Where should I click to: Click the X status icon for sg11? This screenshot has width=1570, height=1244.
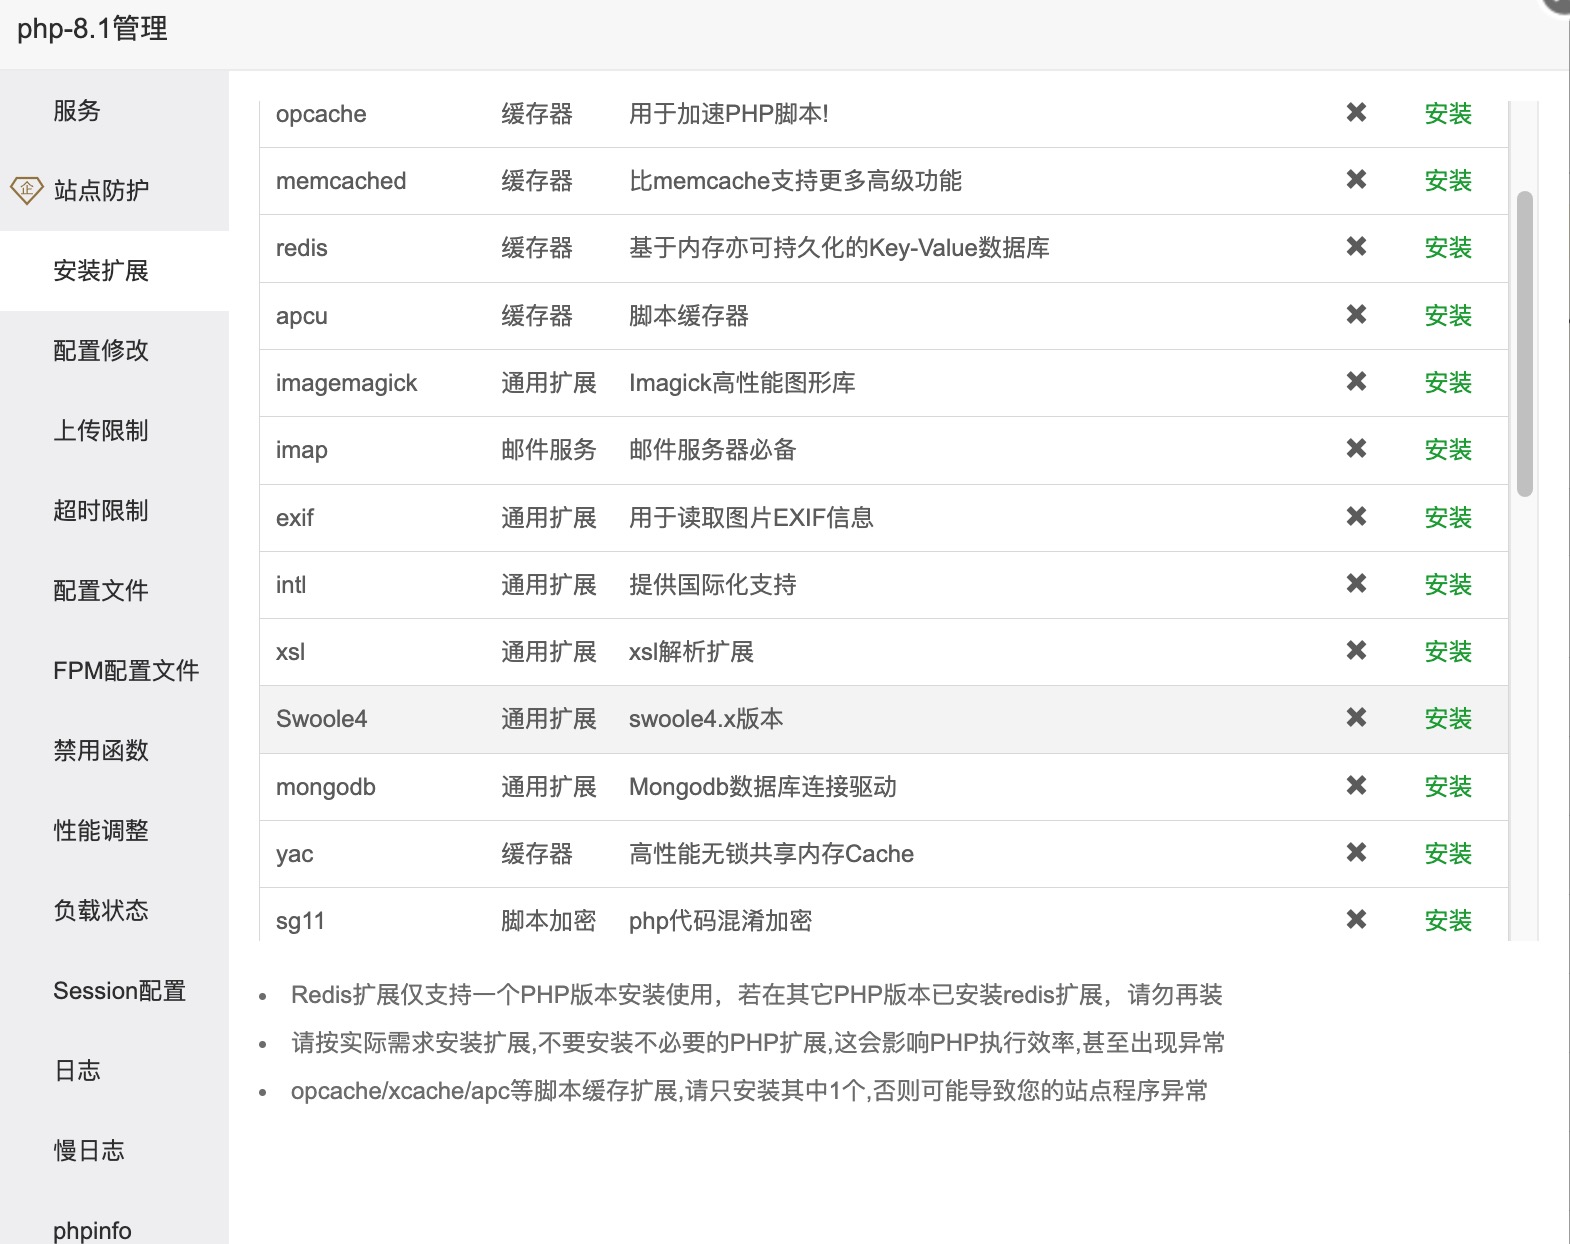(x=1356, y=919)
